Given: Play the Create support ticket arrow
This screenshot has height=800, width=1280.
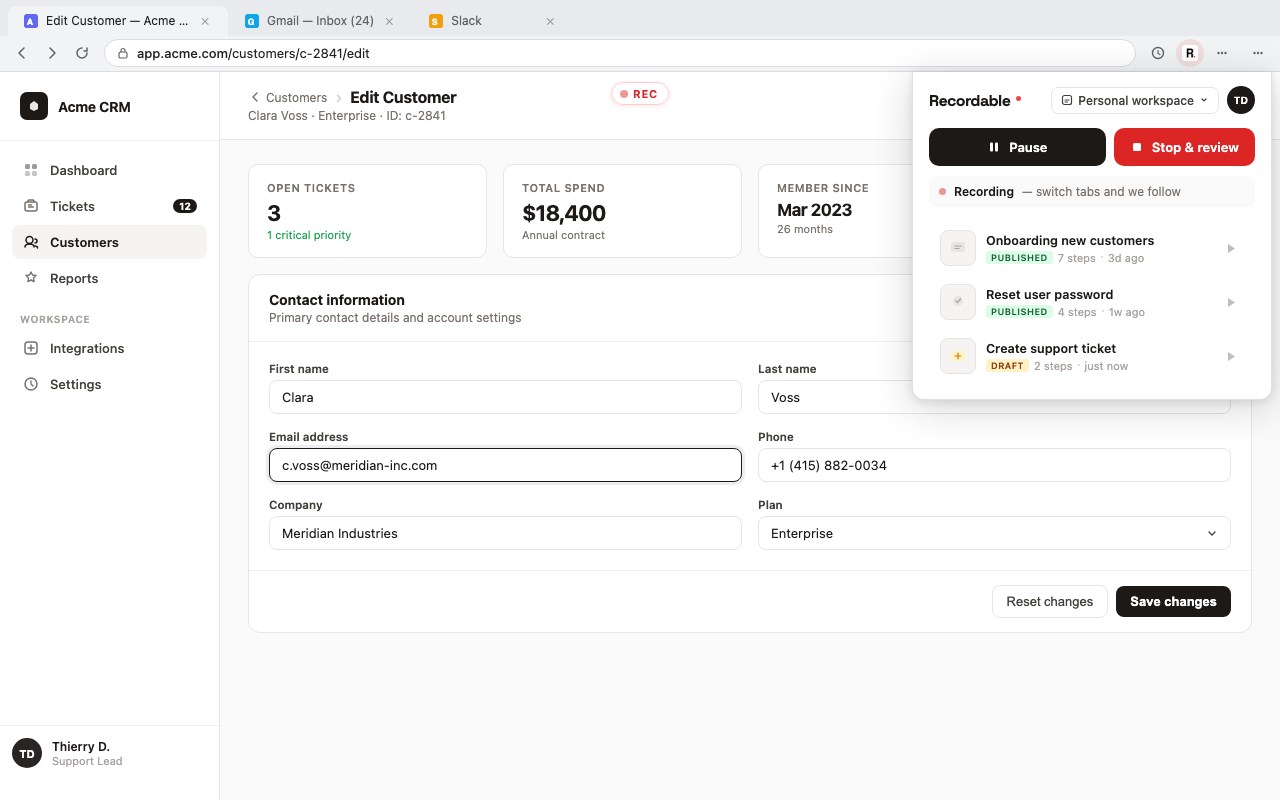Looking at the screenshot, I should point(1231,356).
